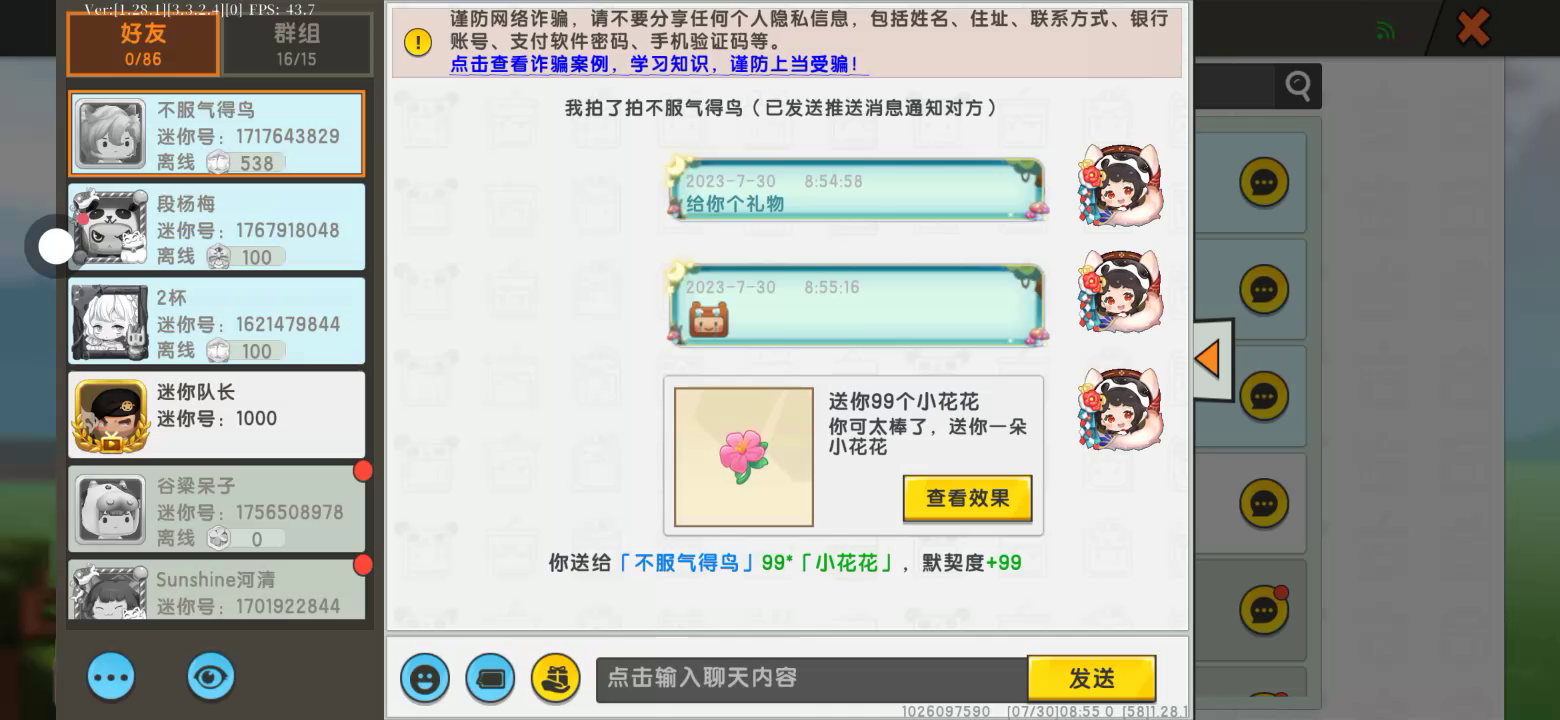Toggle the blue eye visibility button
The height and width of the screenshot is (720, 1560).
[x=211, y=677]
